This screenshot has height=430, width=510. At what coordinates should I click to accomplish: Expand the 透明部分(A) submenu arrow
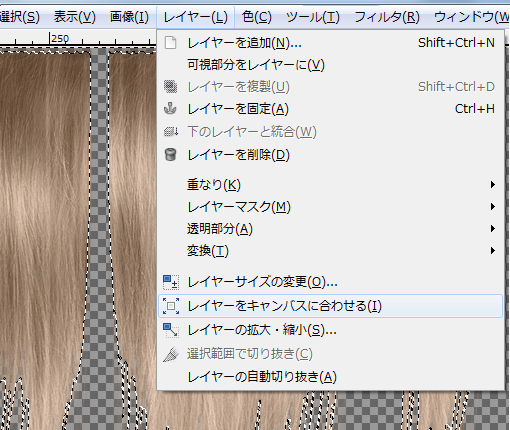click(x=492, y=229)
